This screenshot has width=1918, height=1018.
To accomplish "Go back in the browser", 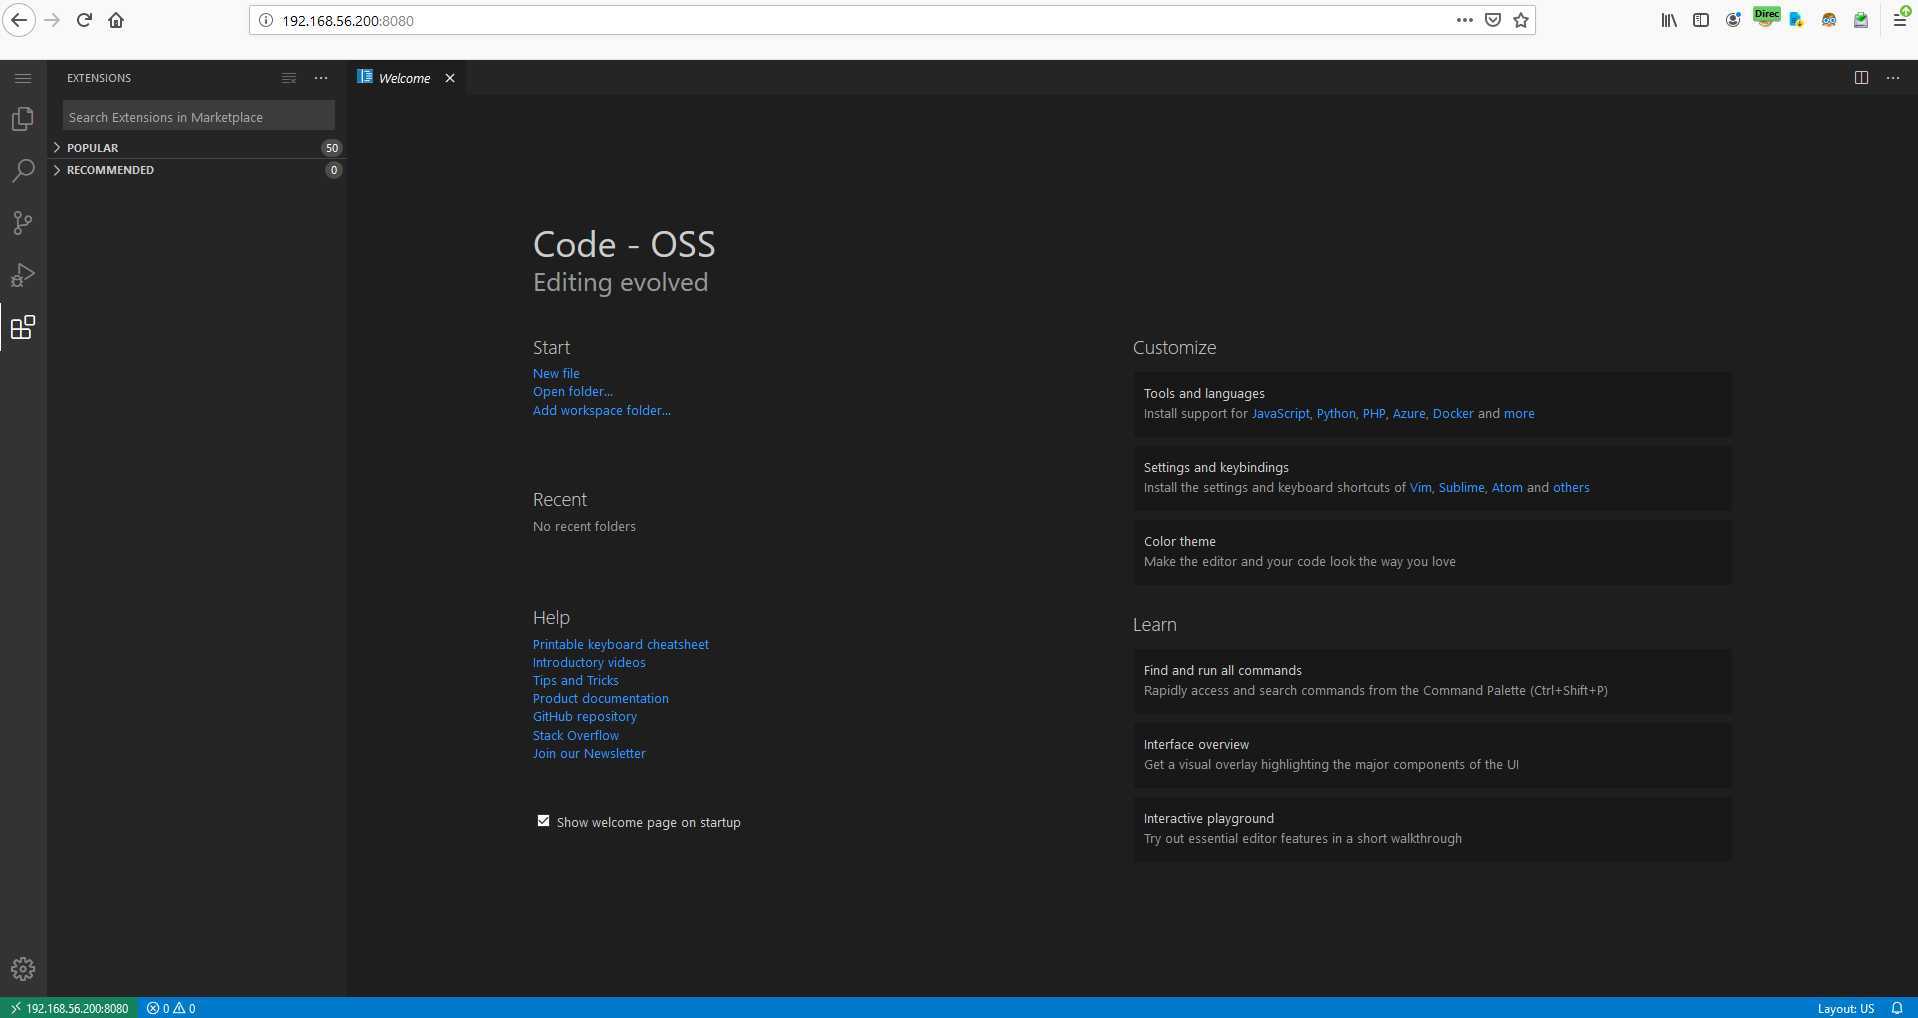I will point(19,20).
